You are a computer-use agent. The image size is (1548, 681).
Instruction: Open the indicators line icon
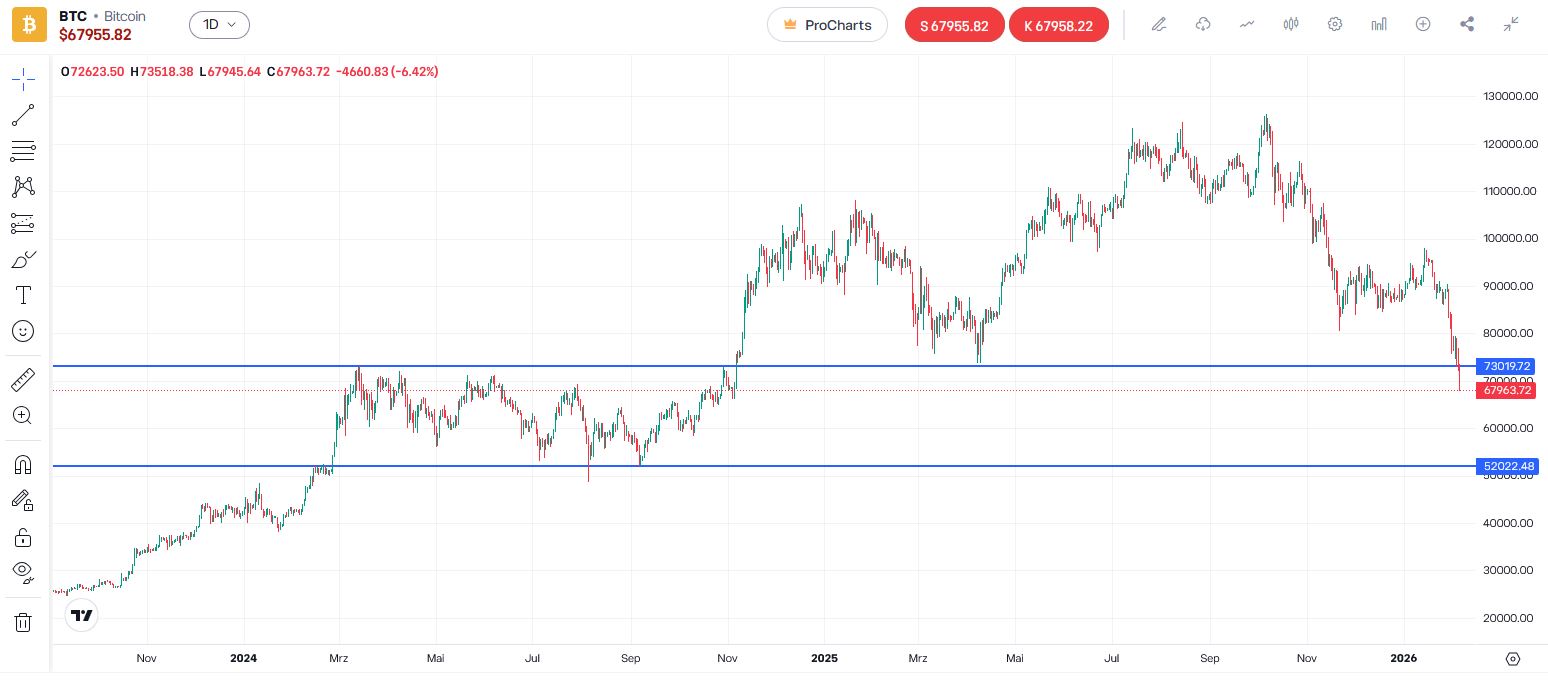[x=1247, y=24]
